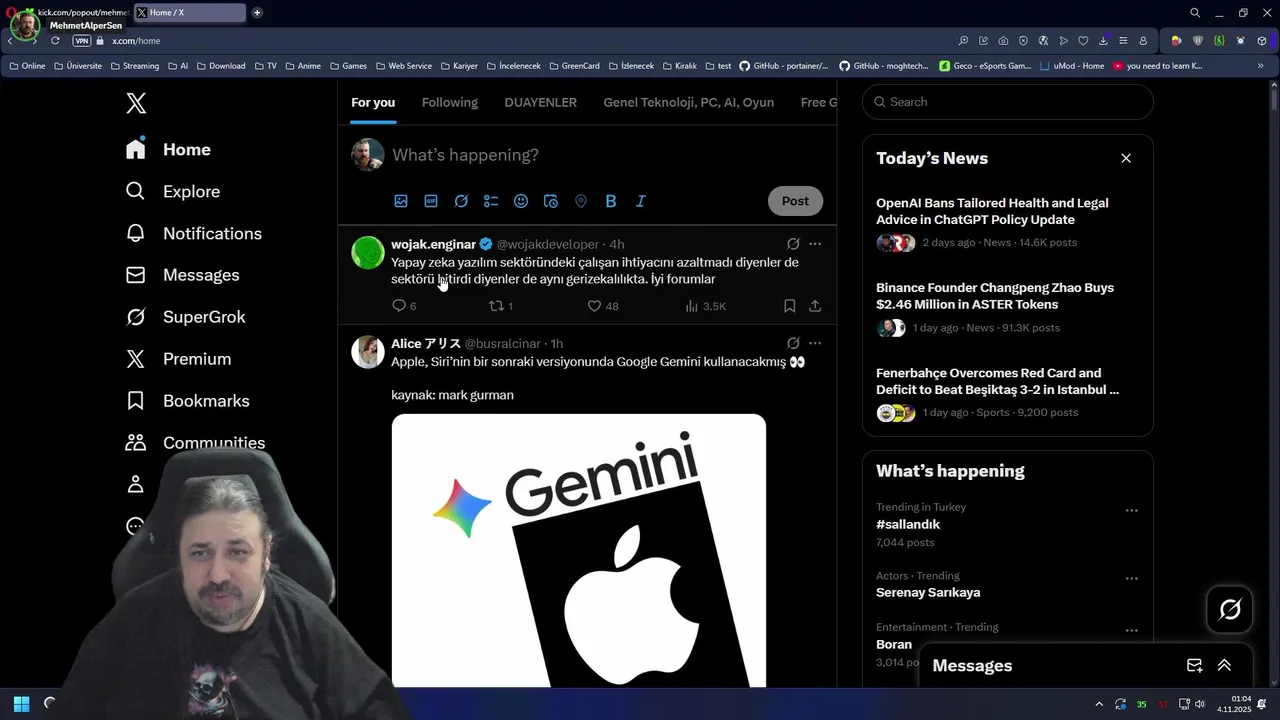Open wojak.enginar's green avatar
Viewport: 1280px width, 720px height.
(368, 252)
